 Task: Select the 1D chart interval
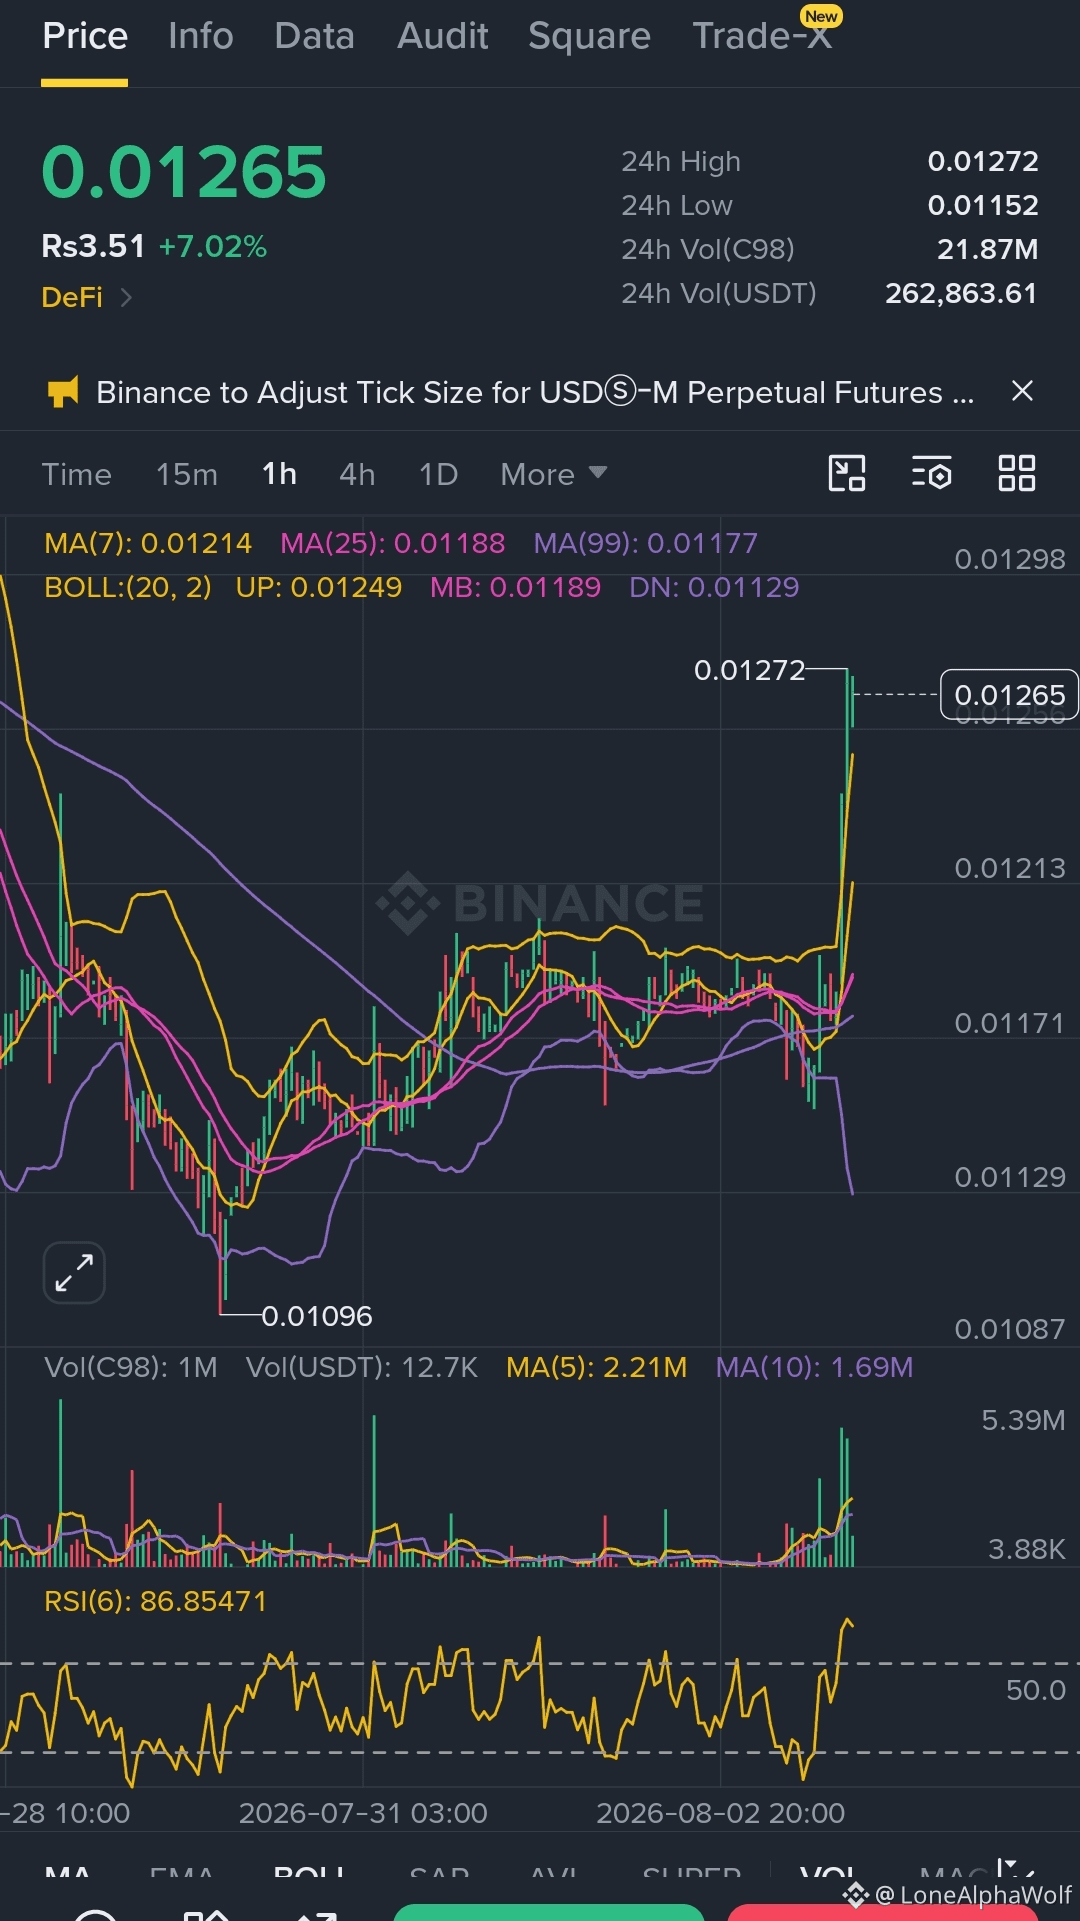[x=438, y=474]
